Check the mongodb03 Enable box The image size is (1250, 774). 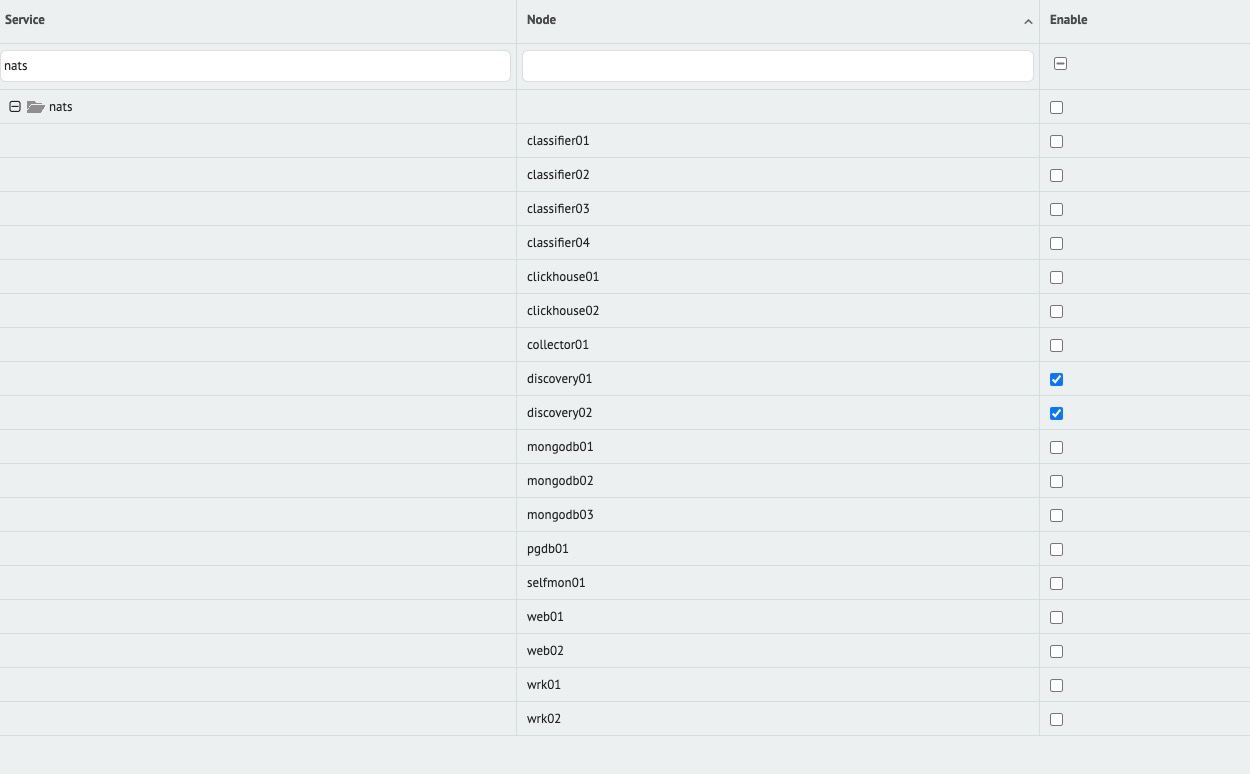click(x=1056, y=515)
